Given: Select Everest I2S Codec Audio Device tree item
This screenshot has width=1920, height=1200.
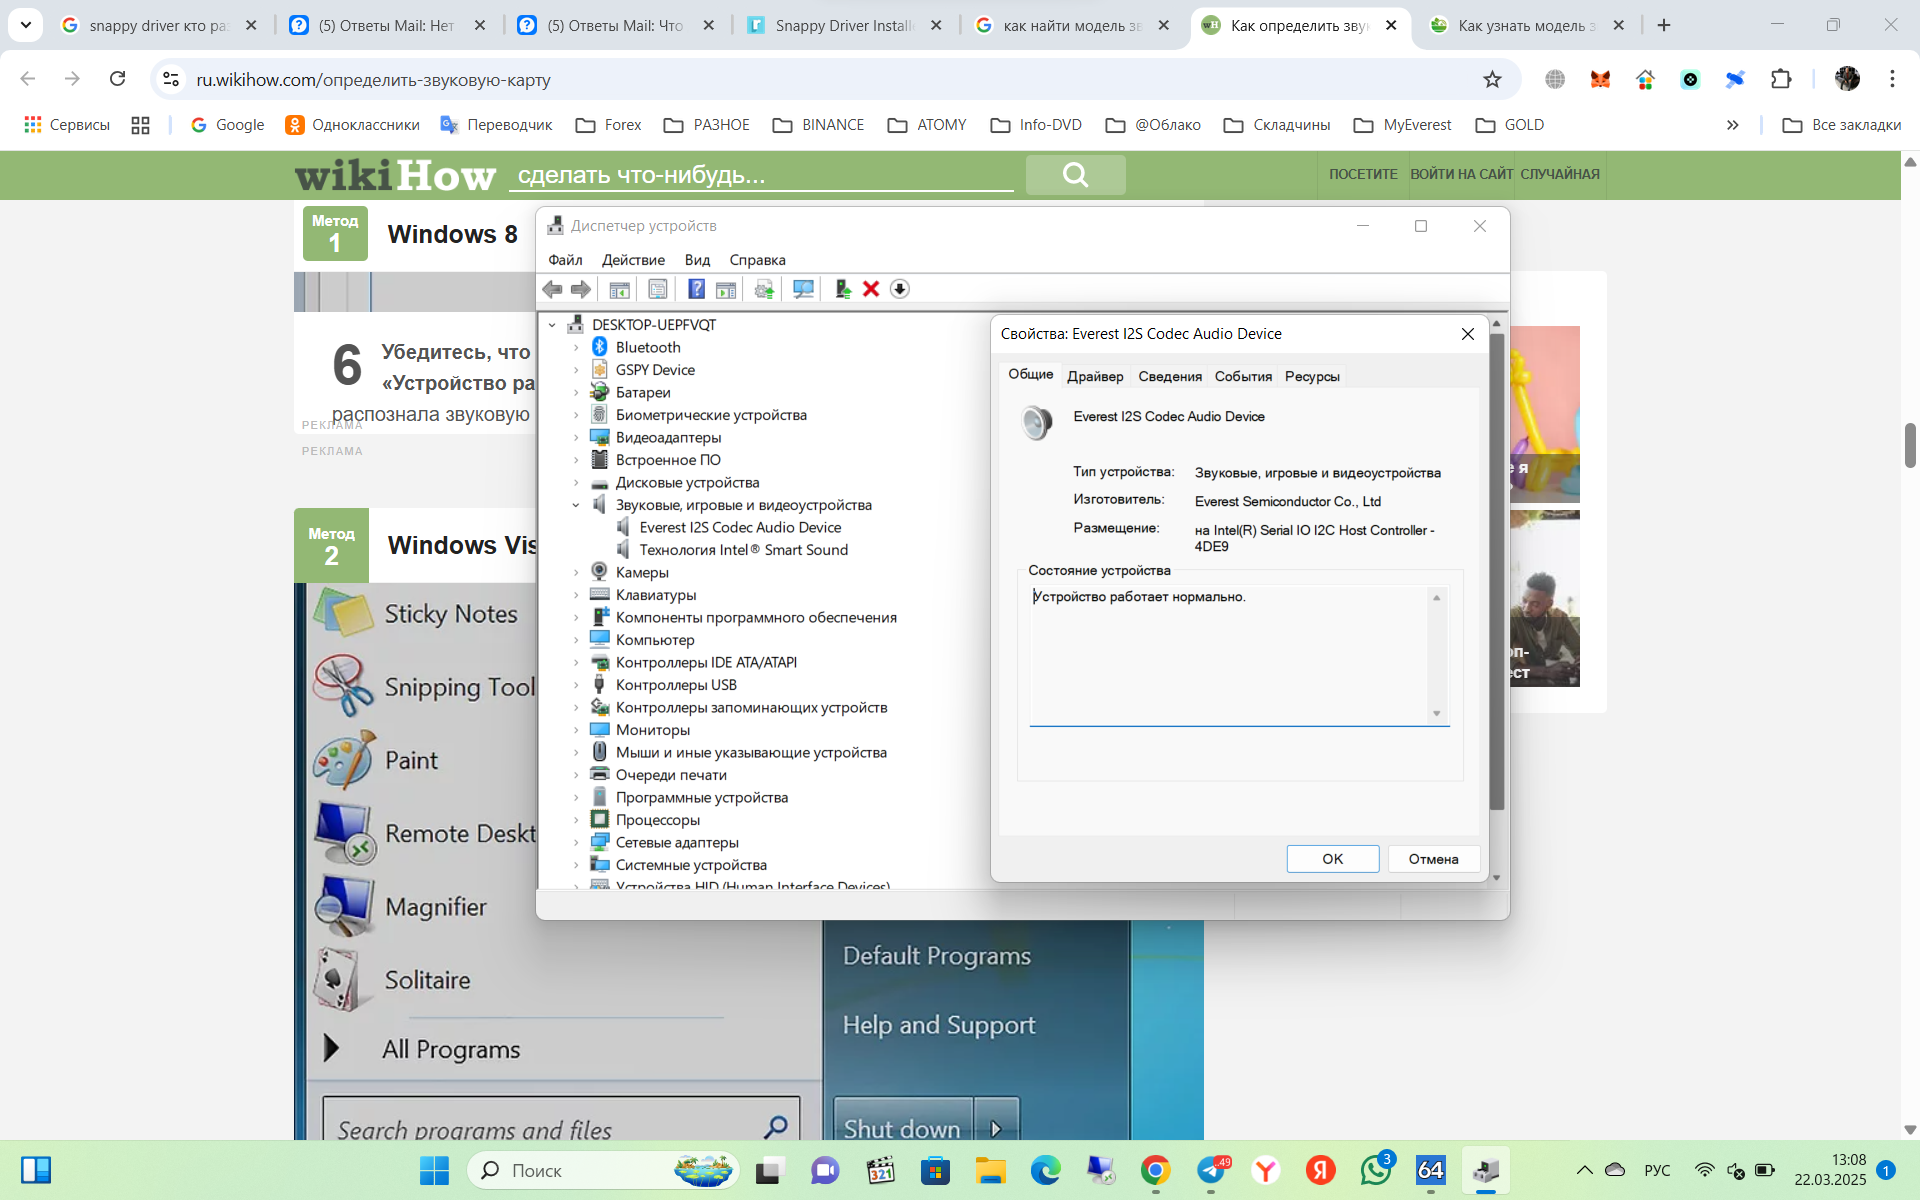Looking at the screenshot, I should (x=740, y=527).
